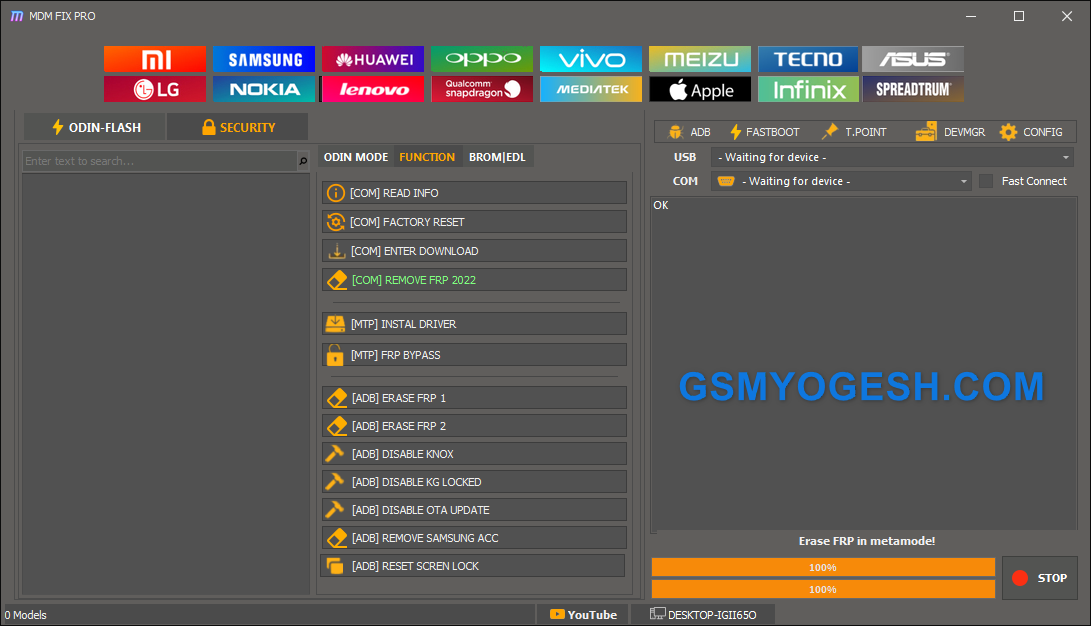
Task: Switch to the SECURITY tab
Action: 237,127
